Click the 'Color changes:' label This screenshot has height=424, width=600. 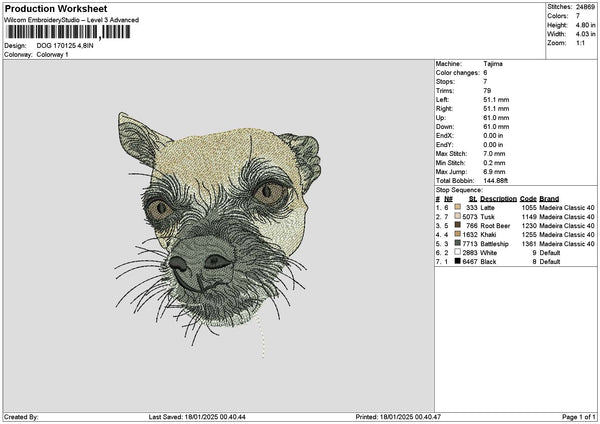[x=458, y=73]
